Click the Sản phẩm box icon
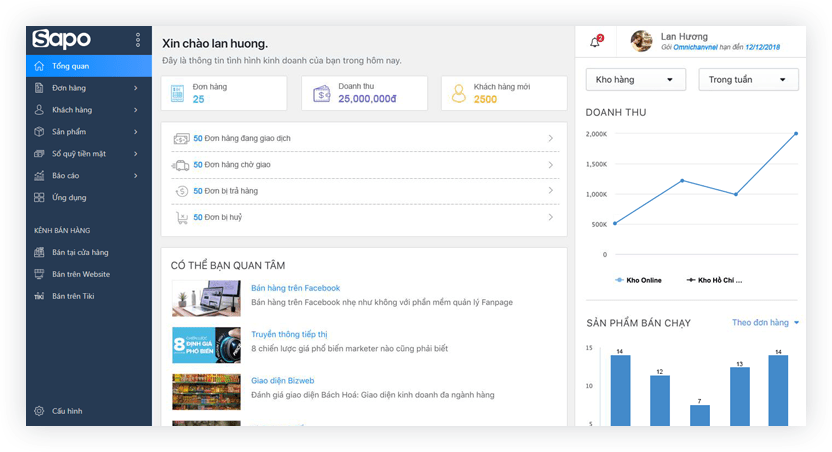 click(x=39, y=132)
